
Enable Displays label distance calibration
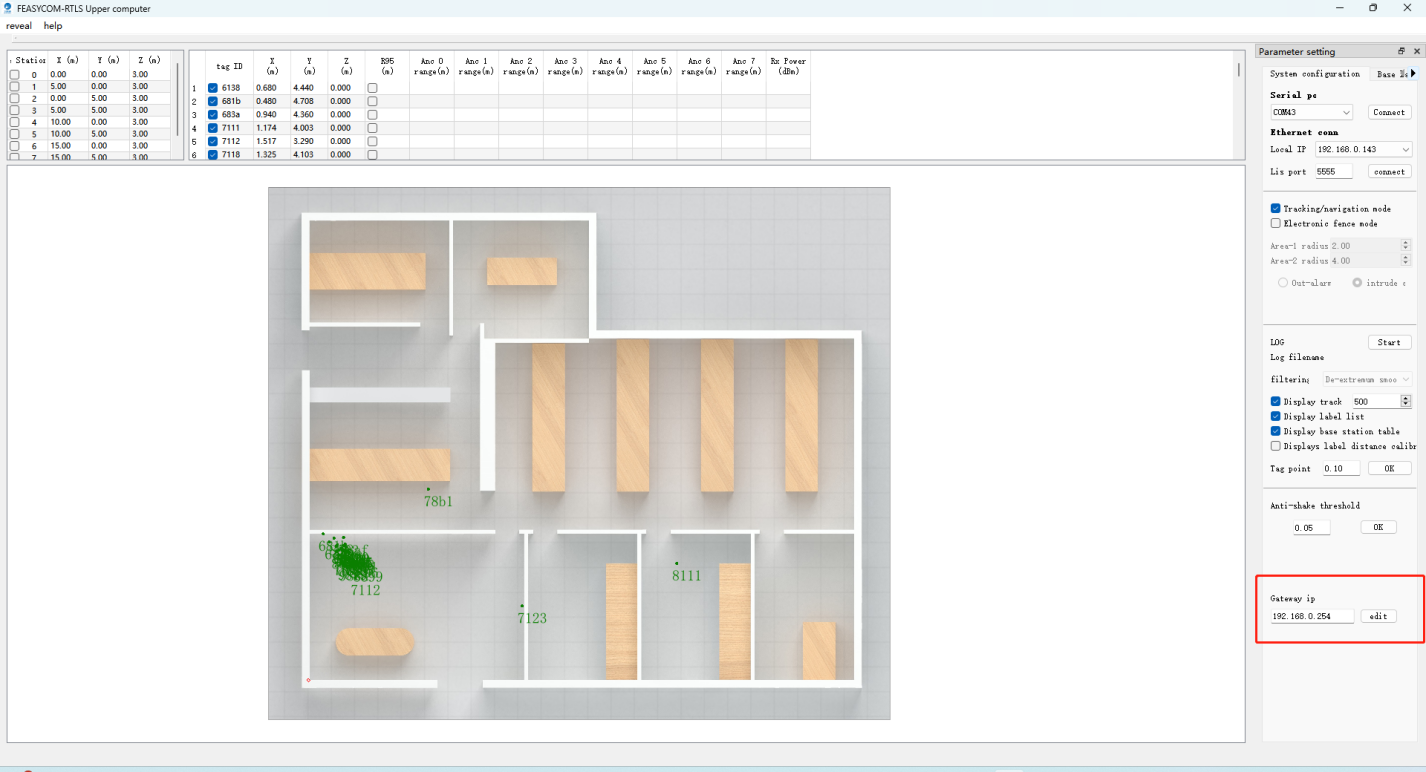coord(1275,446)
